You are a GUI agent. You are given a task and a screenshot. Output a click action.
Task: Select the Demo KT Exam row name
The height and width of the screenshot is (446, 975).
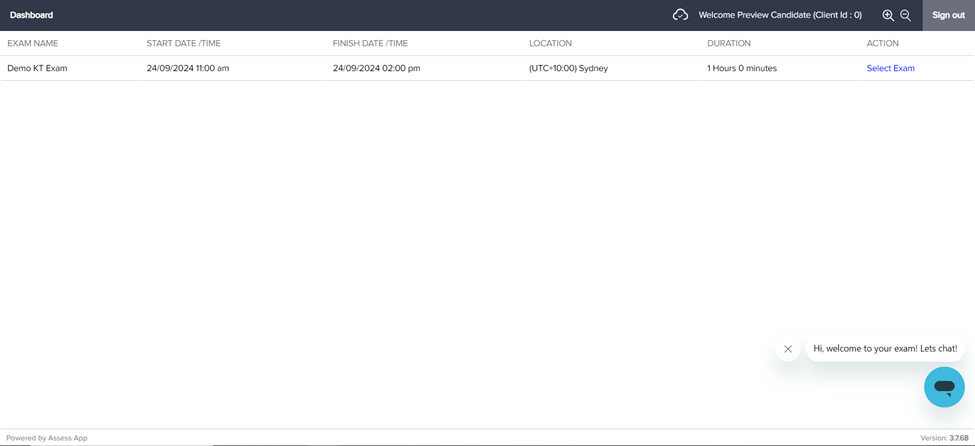pos(37,68)
